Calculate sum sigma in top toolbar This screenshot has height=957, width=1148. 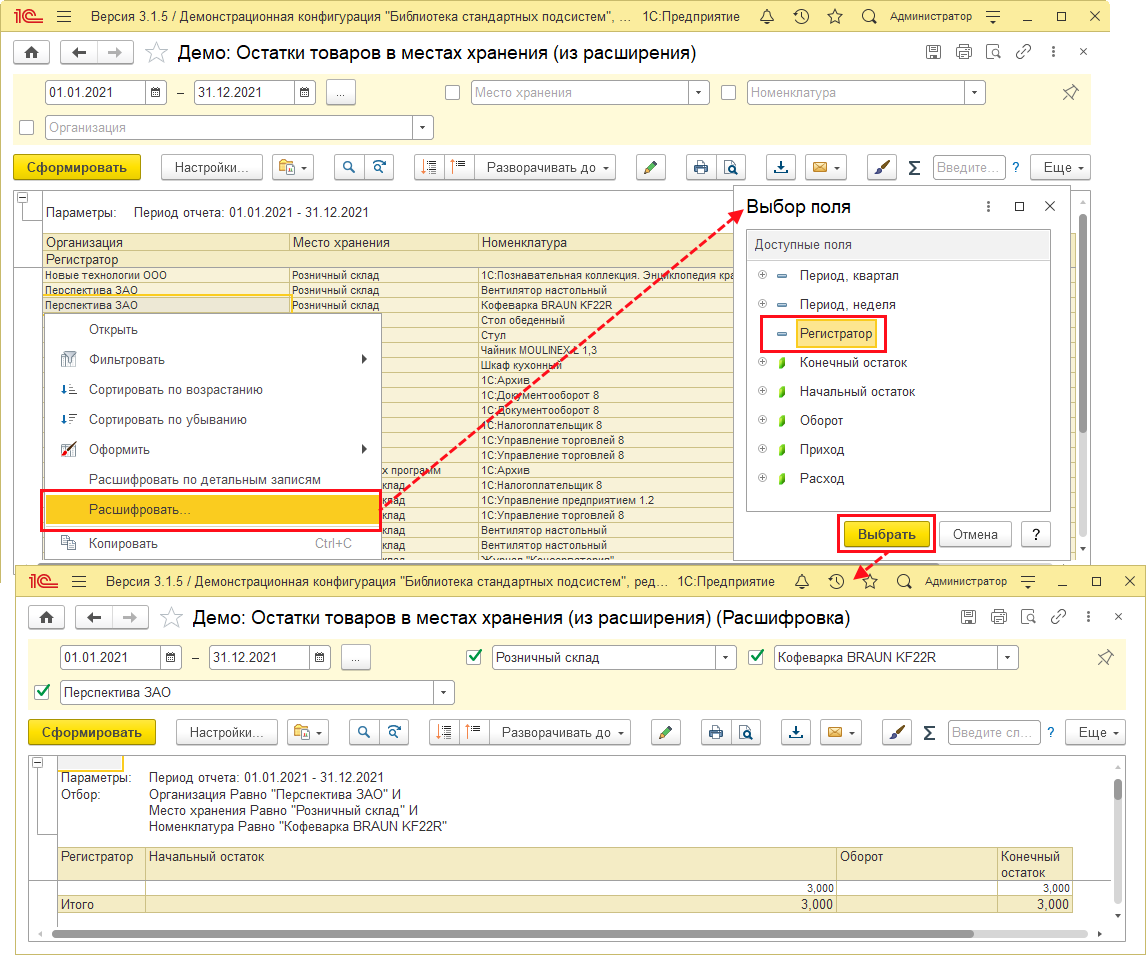click(914, 168)
